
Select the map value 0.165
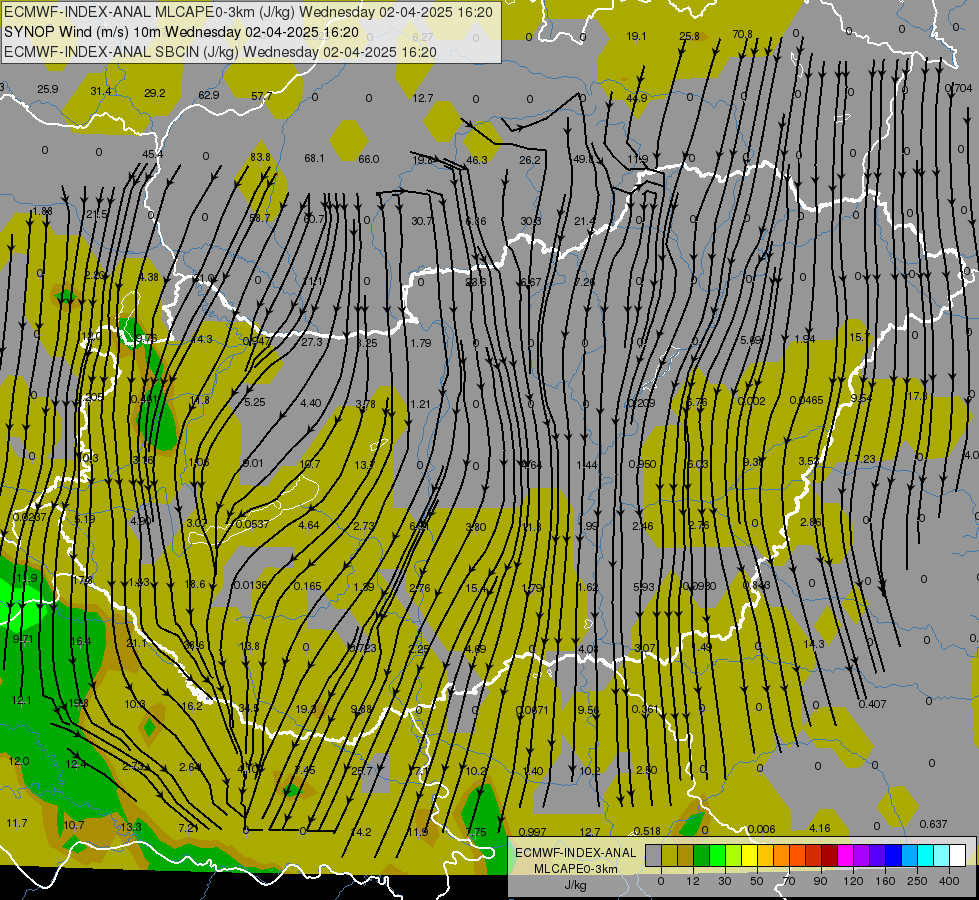(307, 586)
